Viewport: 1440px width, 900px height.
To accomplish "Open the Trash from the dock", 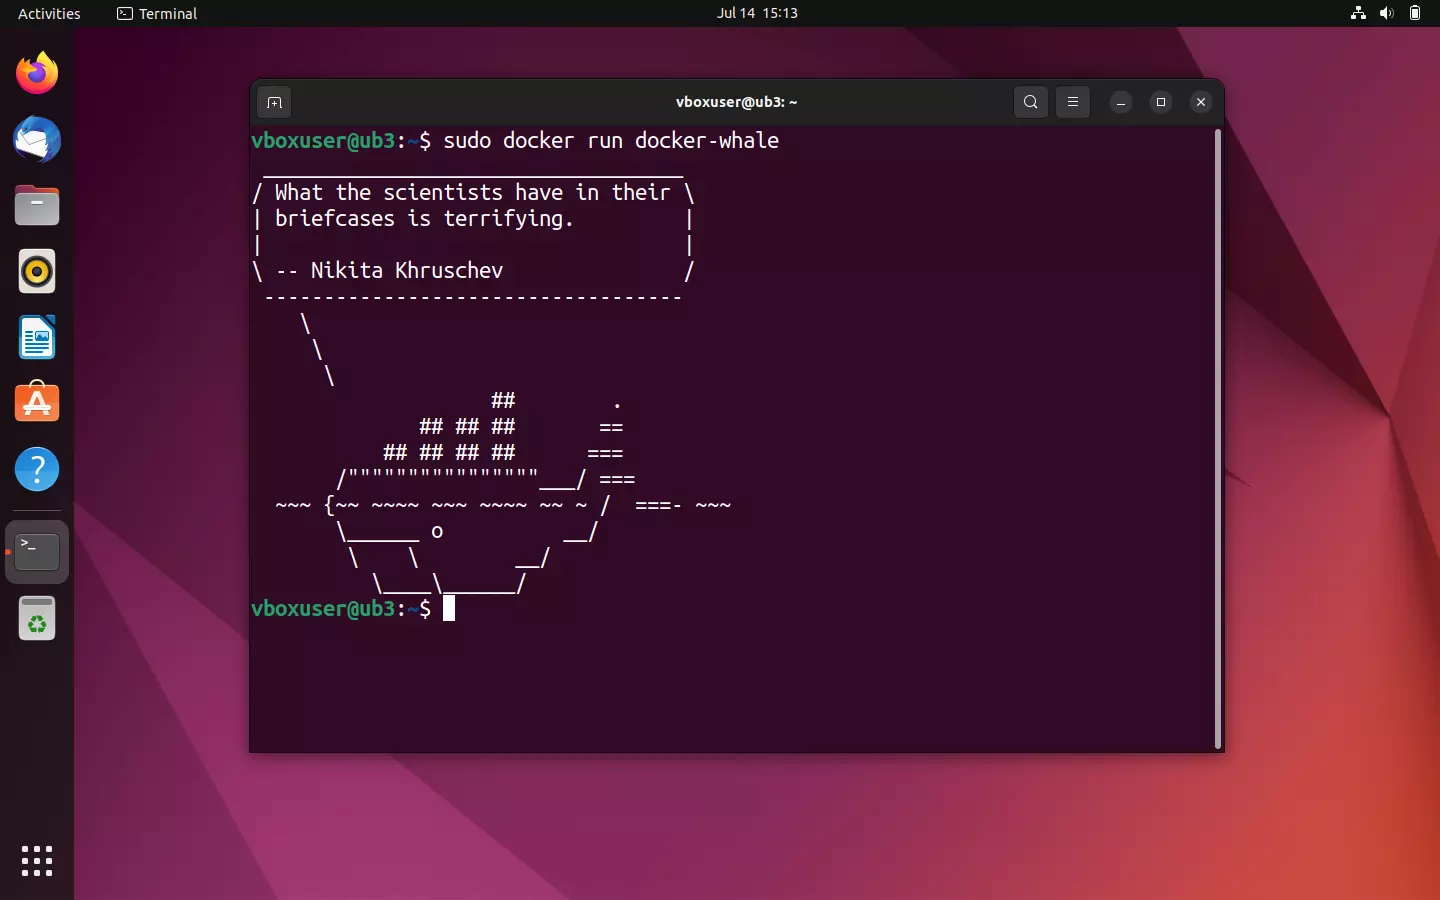I will pos(36,618).
